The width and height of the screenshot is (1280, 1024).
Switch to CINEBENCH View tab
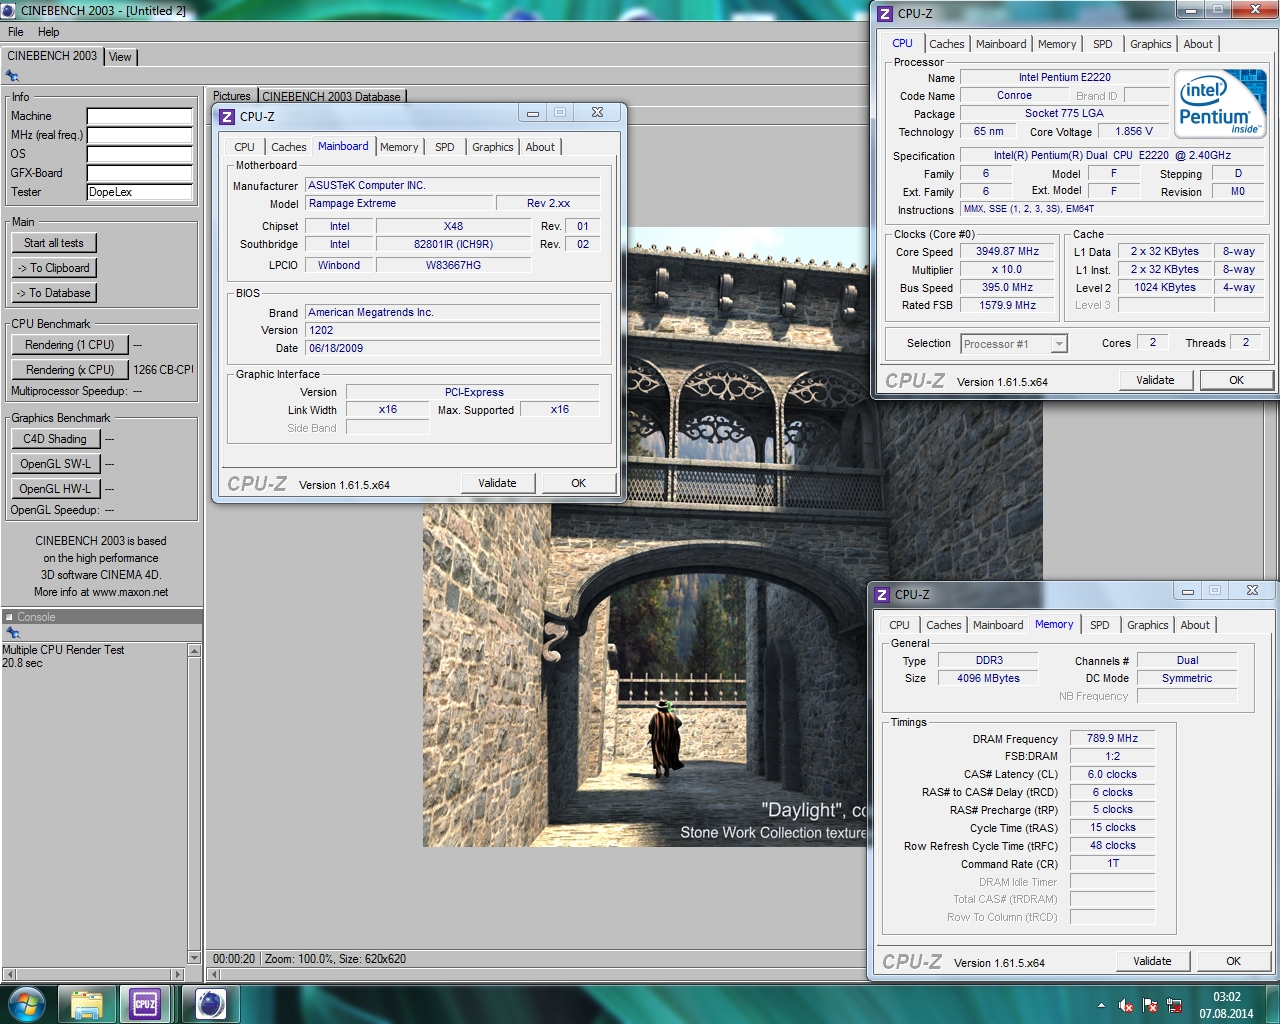120,57
